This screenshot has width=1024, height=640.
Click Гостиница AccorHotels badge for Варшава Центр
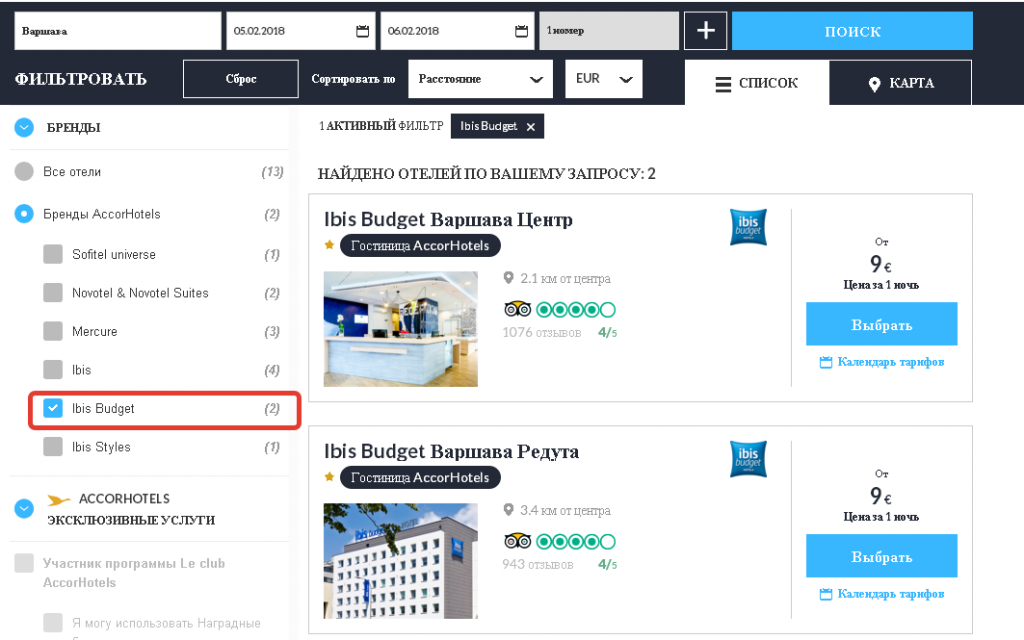tap(420, 246)
